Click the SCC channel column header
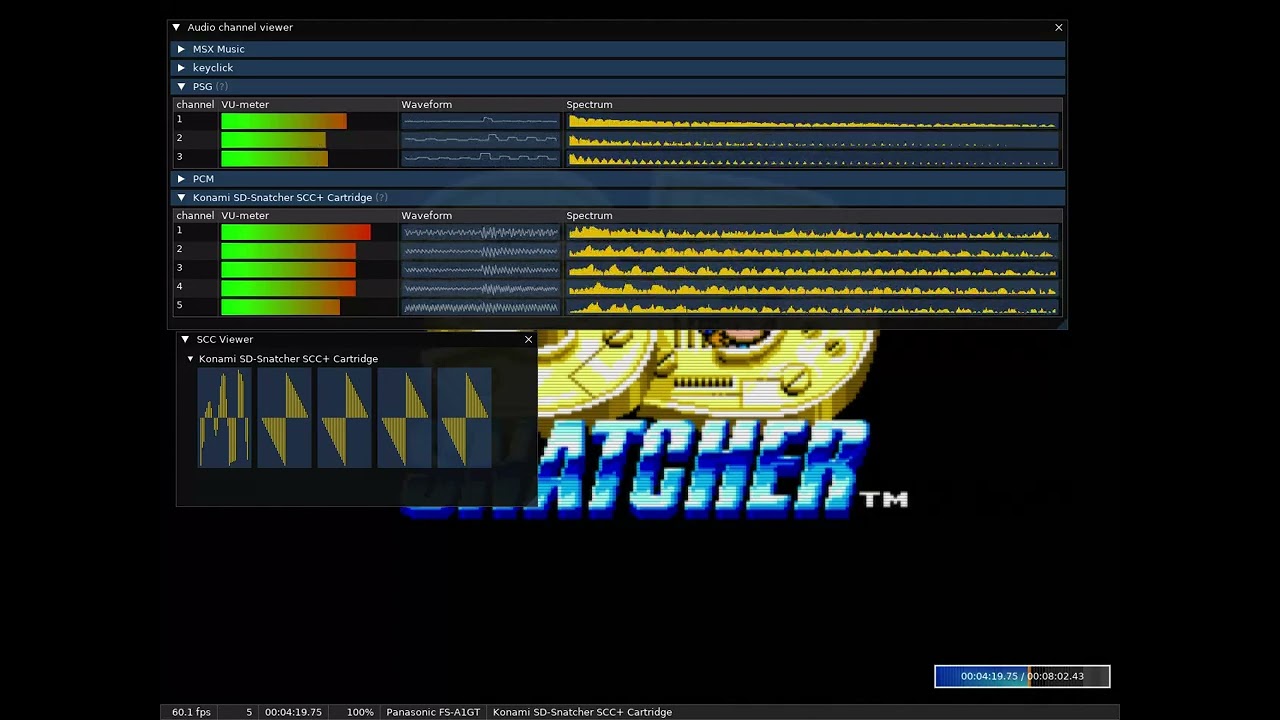 [x=195, y=216]
